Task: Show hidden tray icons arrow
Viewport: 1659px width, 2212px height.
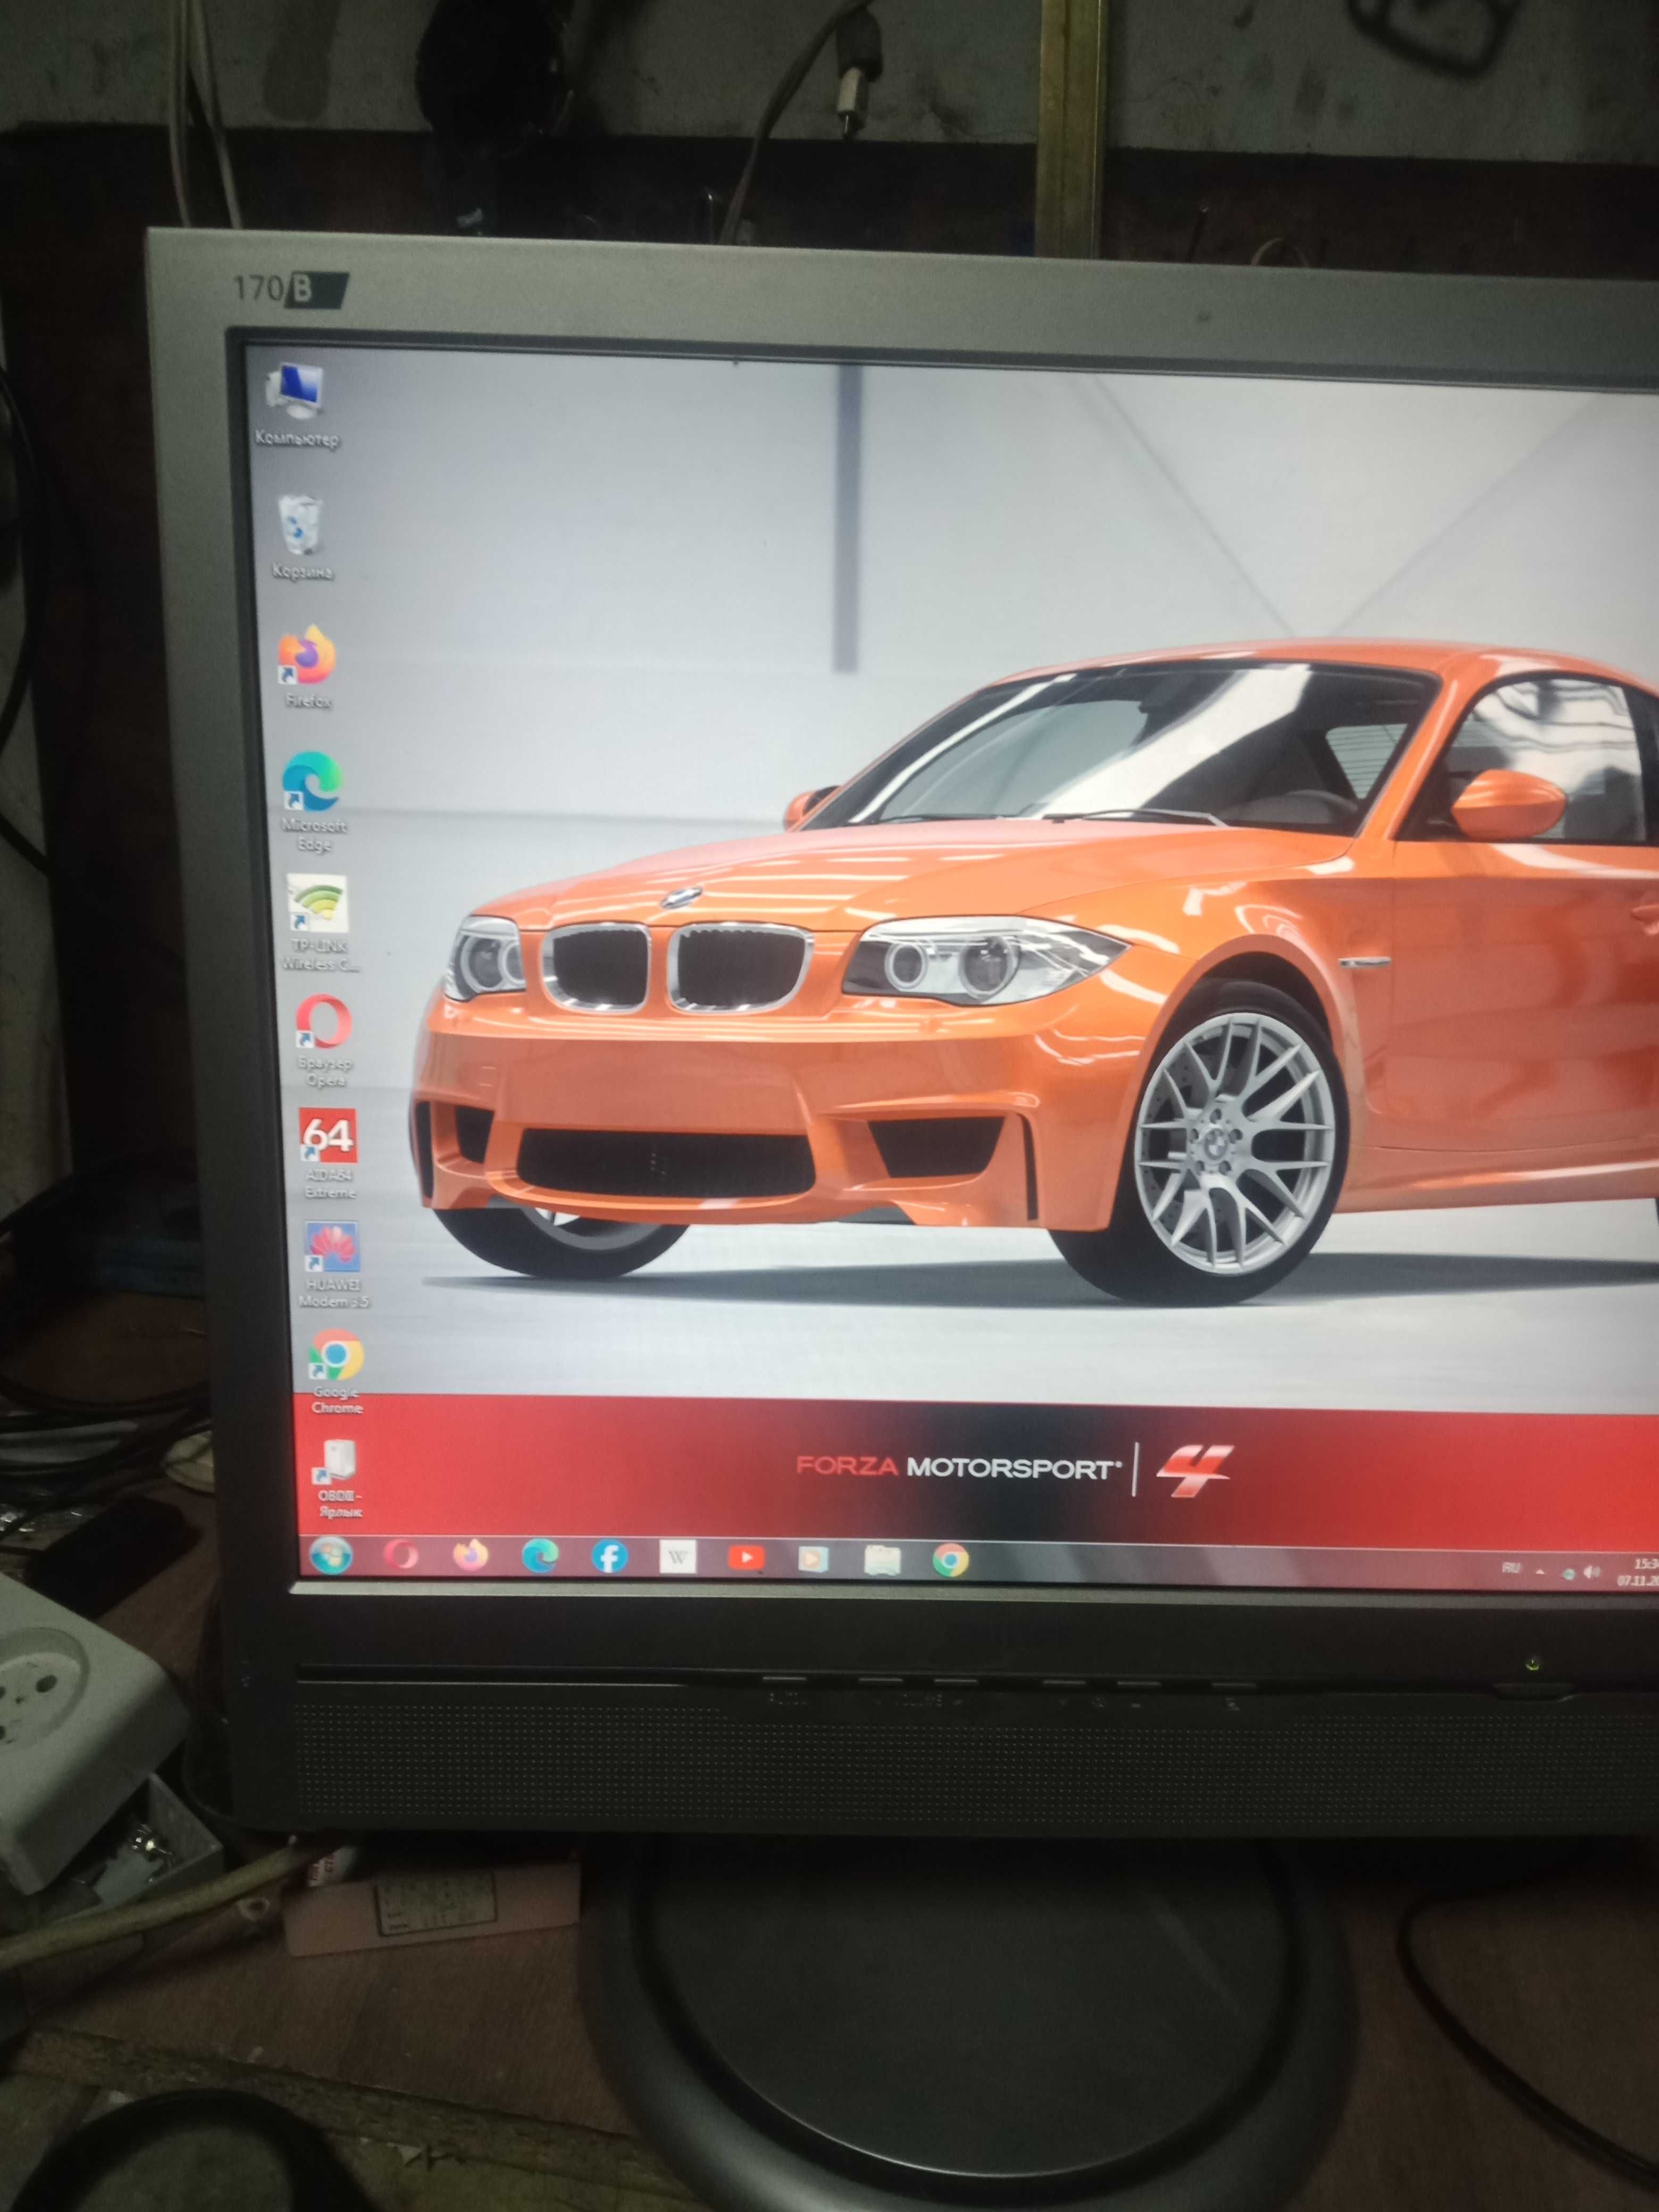Action: (x=1540, y=1572)
